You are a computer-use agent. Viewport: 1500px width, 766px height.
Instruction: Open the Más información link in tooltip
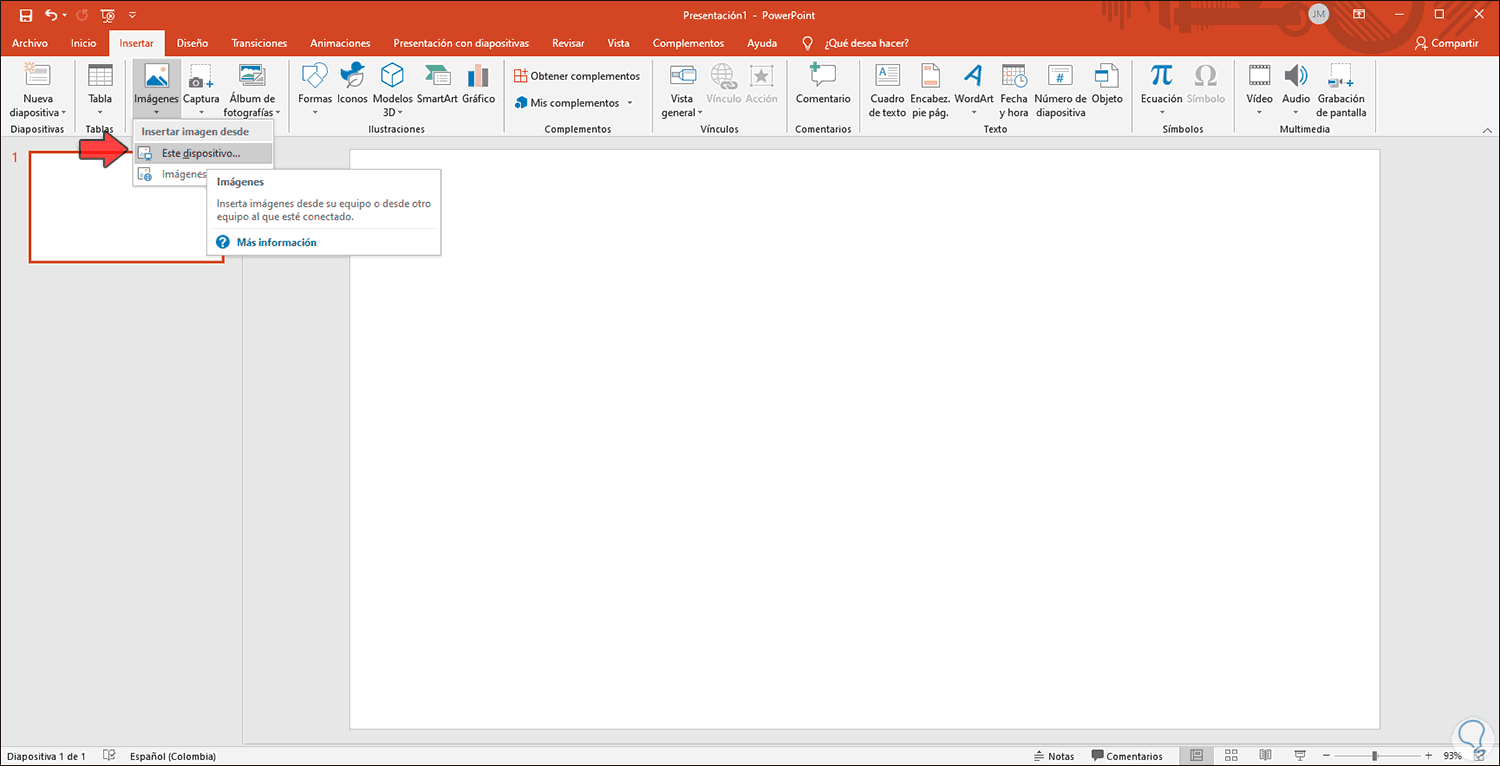click(276, 242)
